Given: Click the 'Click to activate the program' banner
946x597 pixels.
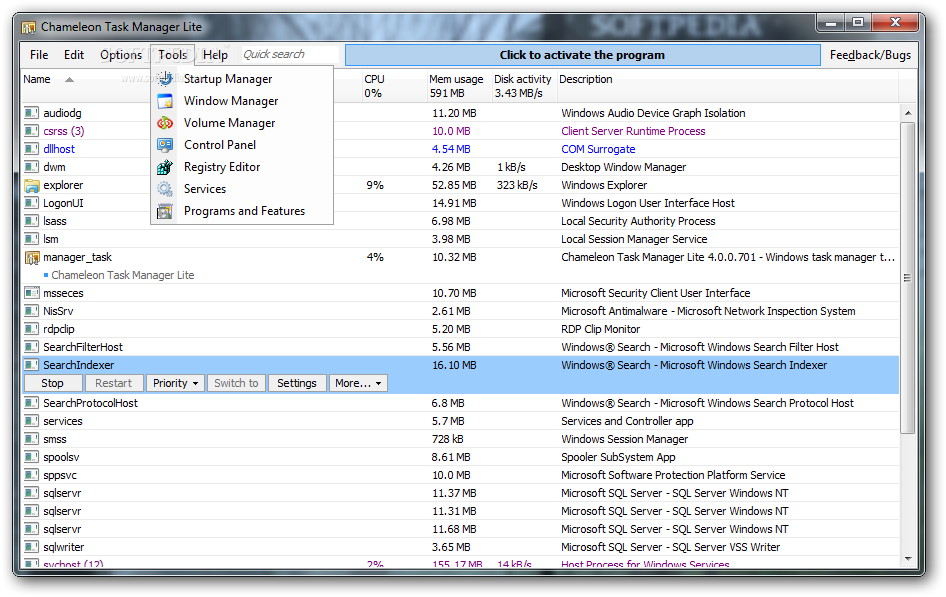Looking at the screenshot, I should [x=583, y=55].
